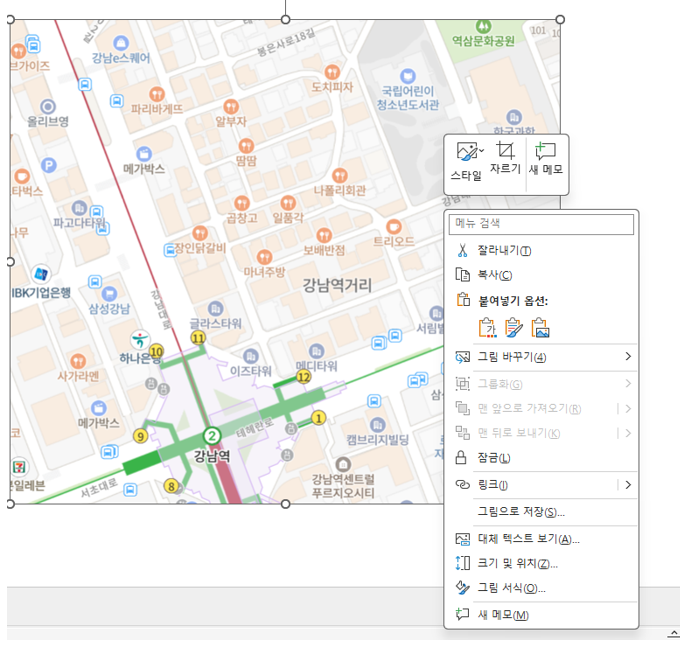
Task: Open Change Picture (그림 바꾸기) submenu
Action: 541,357
